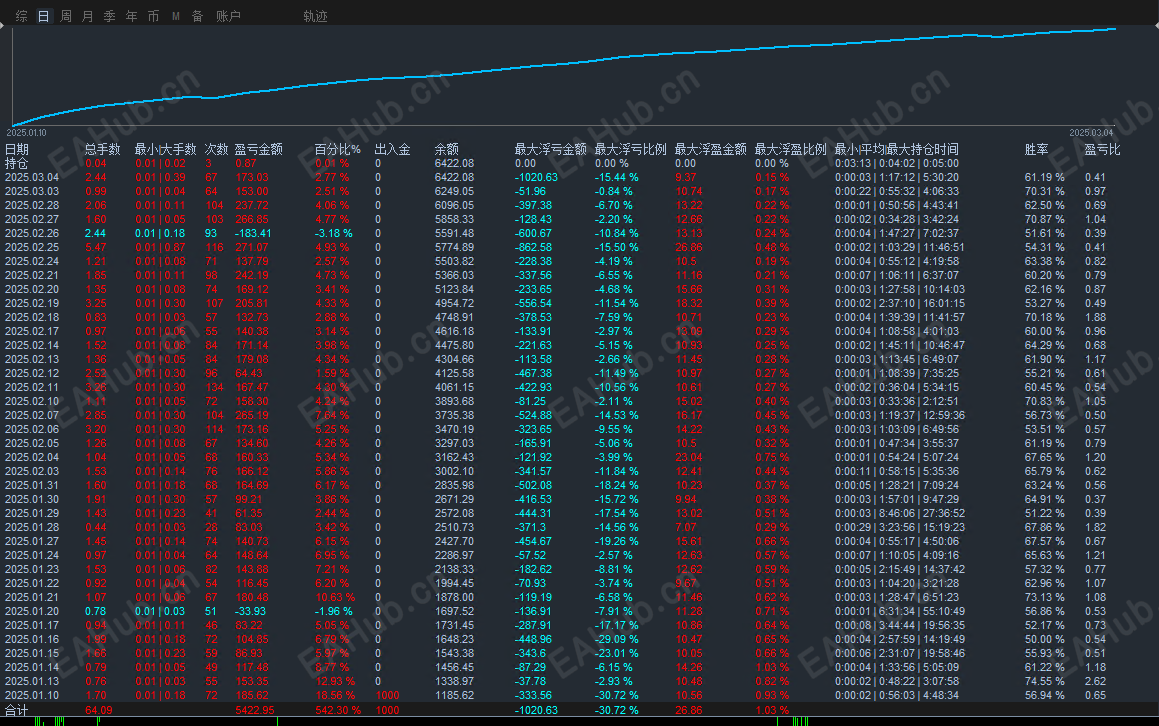Viewport: 1159px width, 726px height.
Task: Click profit ratio 1.88
Action: [x=1095, y=317]
